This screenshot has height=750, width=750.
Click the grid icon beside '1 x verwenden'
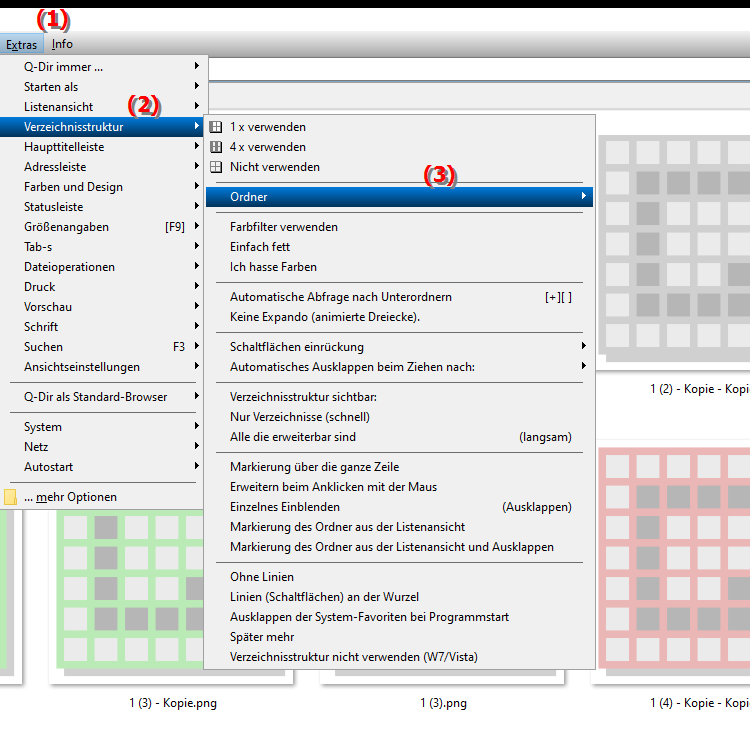pos(215,127)
